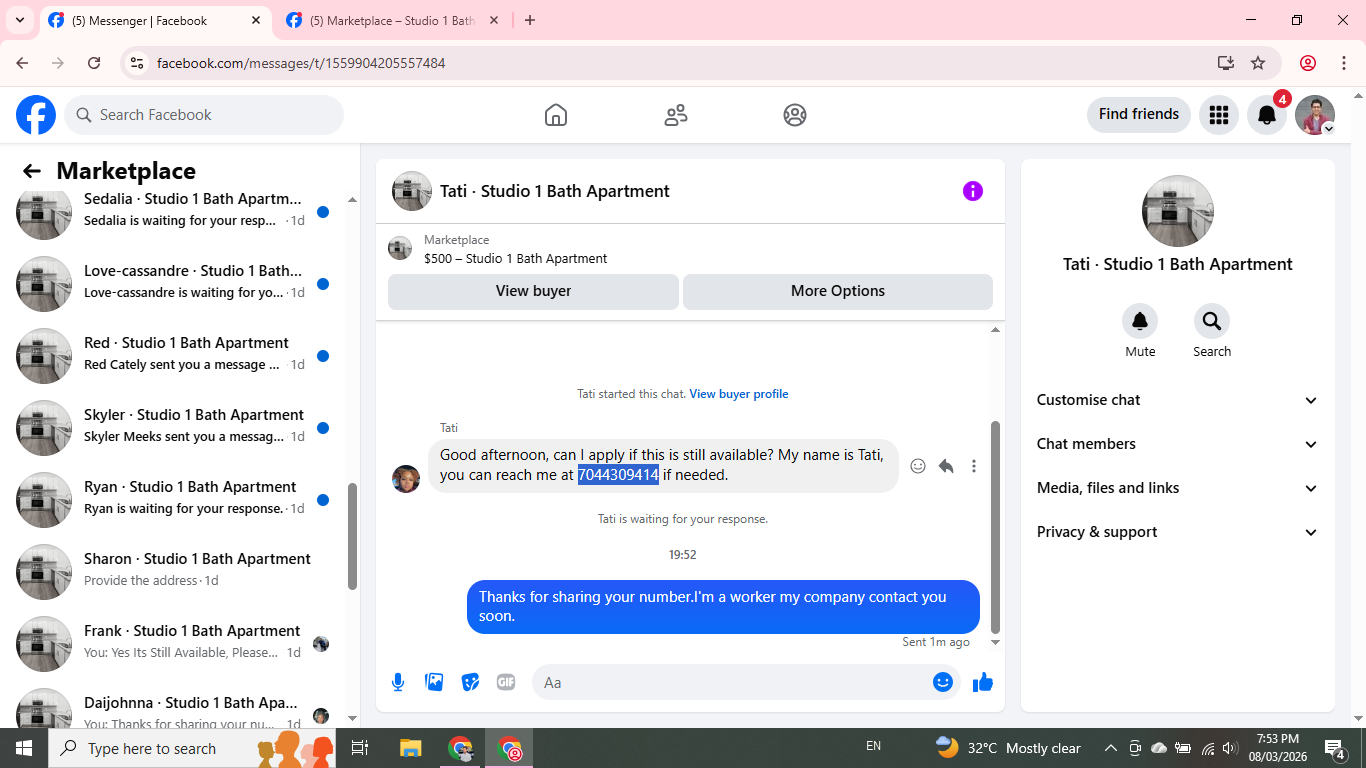Click the Aa message input field
Viewport: 1366px width, 768px height.
[x=746, y=682]
